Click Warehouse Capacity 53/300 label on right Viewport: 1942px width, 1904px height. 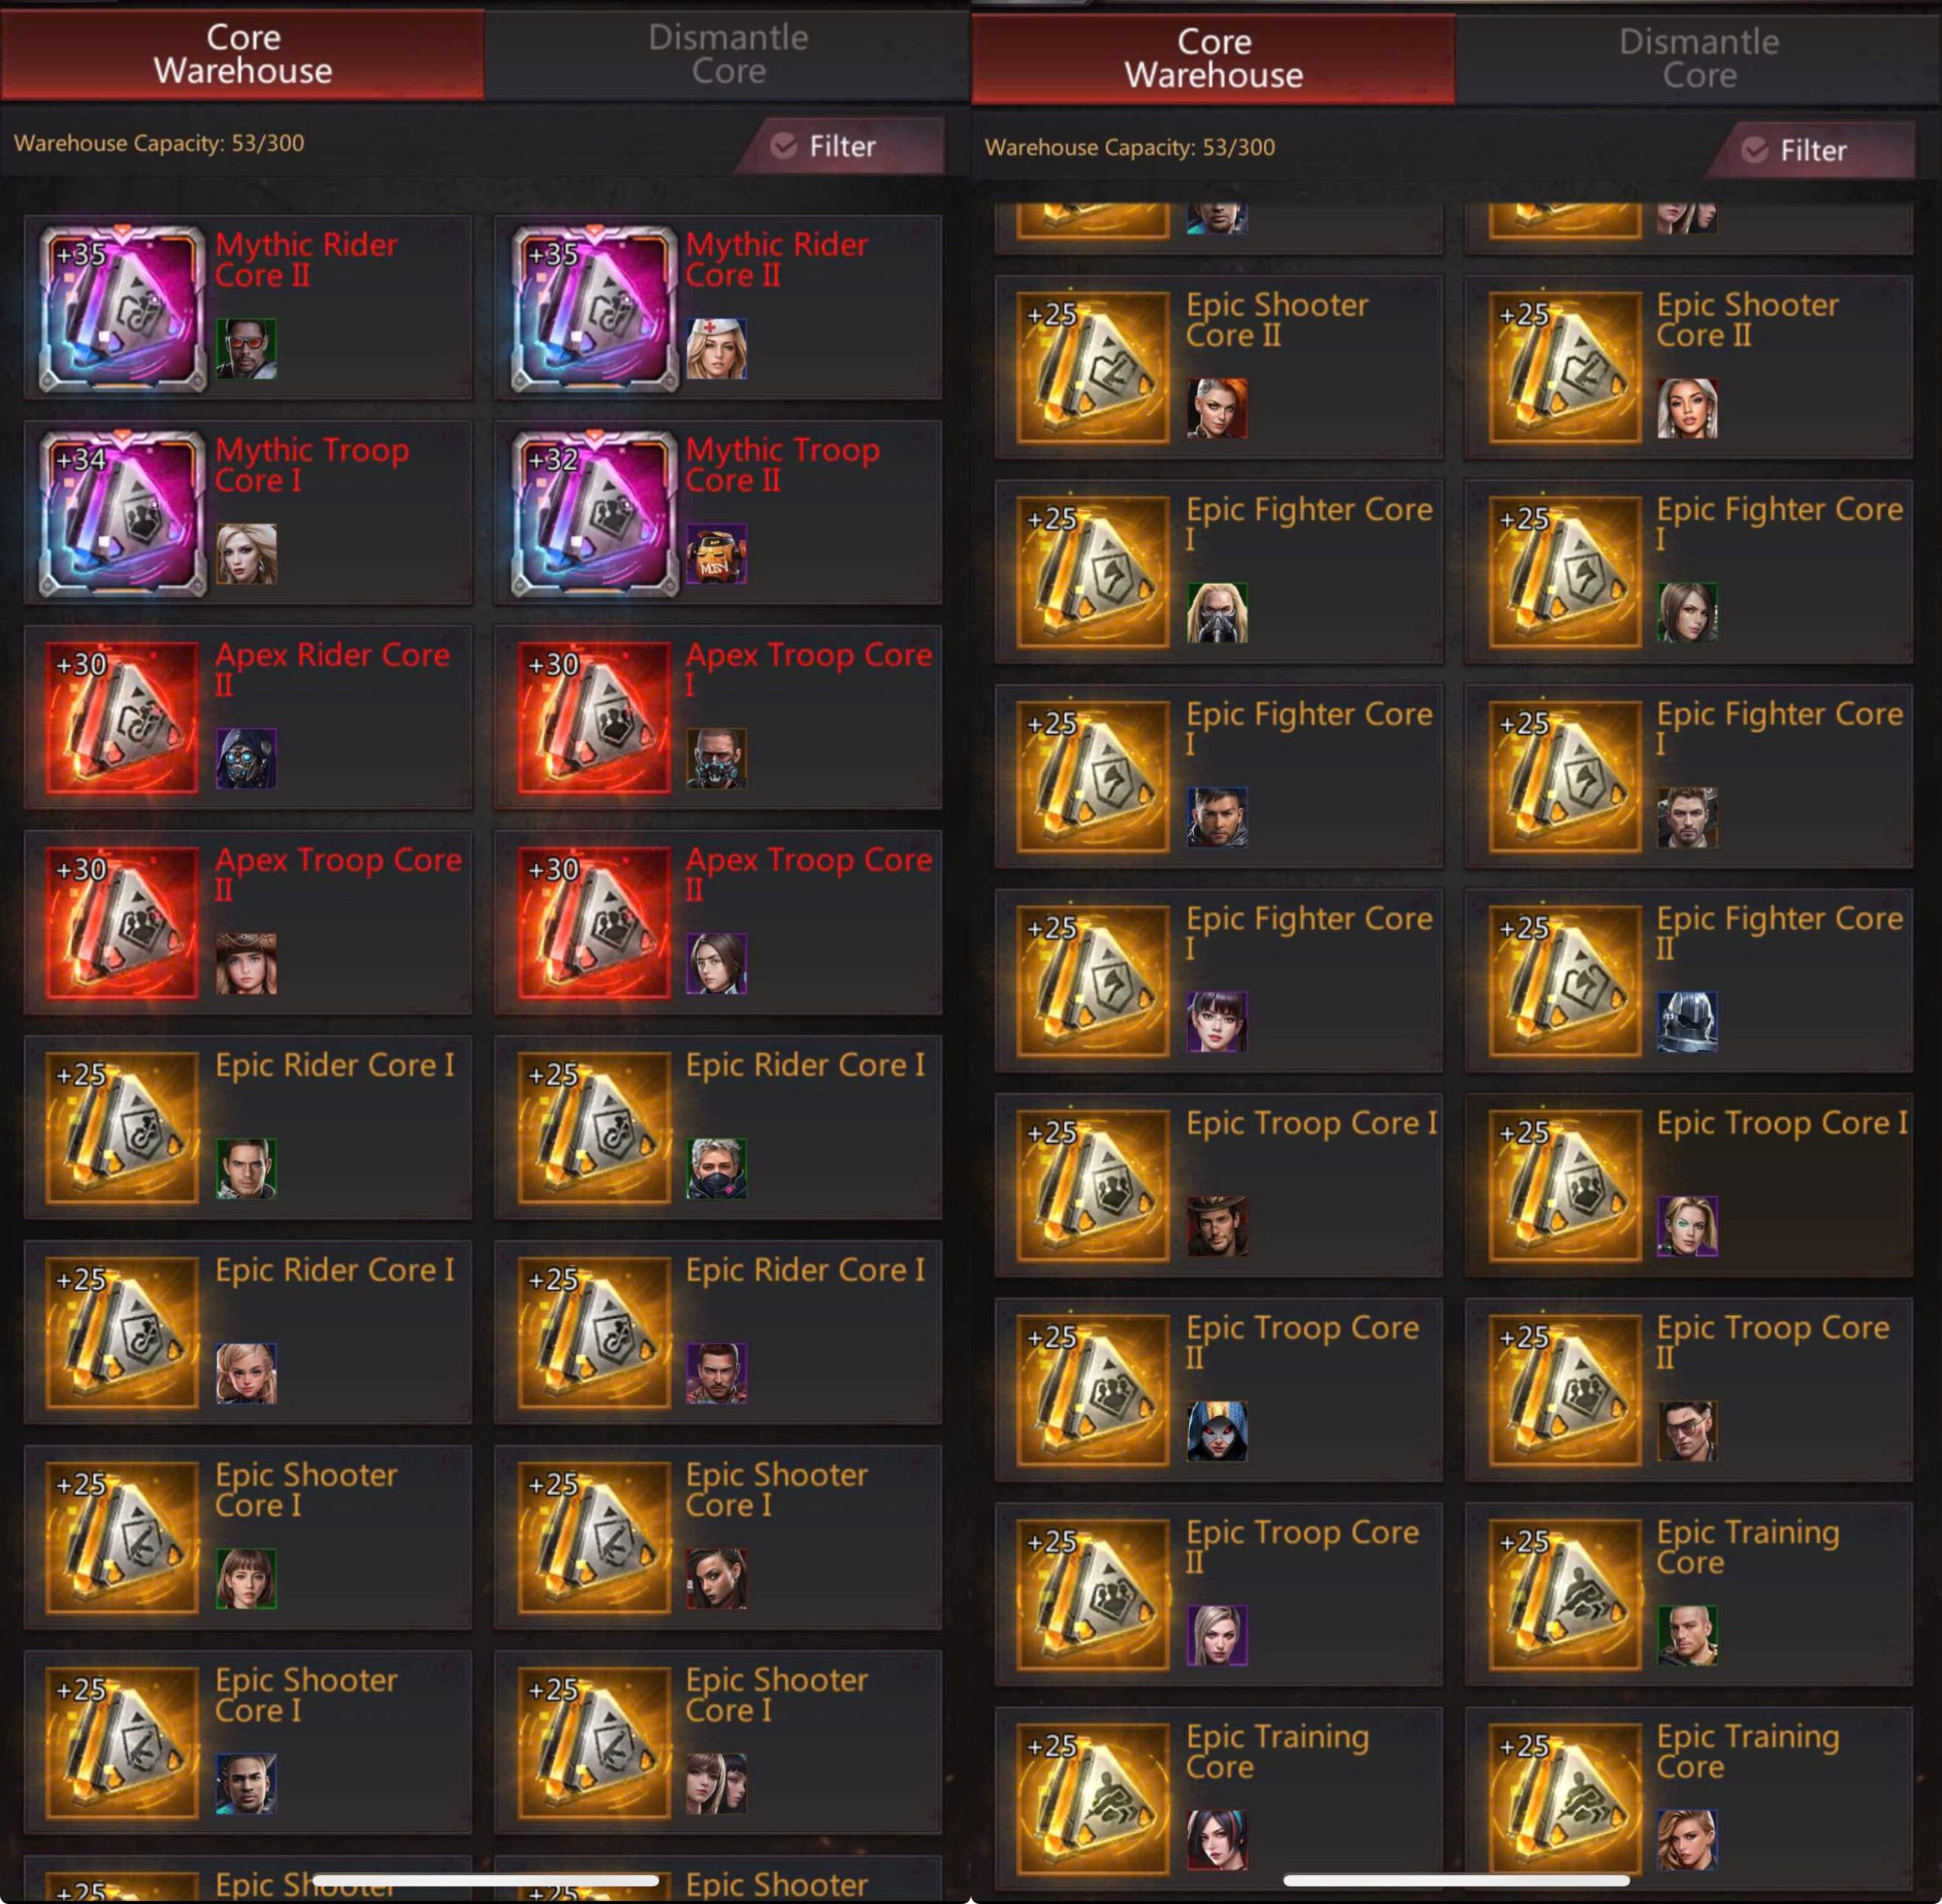pos(1130,147)
